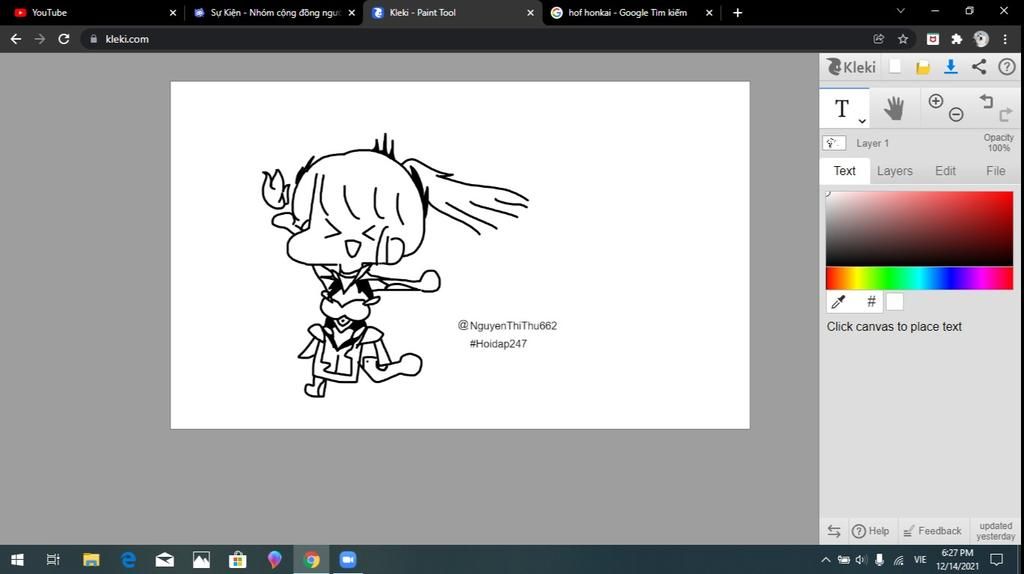
Task: Undo the last action
Action: 986,101
